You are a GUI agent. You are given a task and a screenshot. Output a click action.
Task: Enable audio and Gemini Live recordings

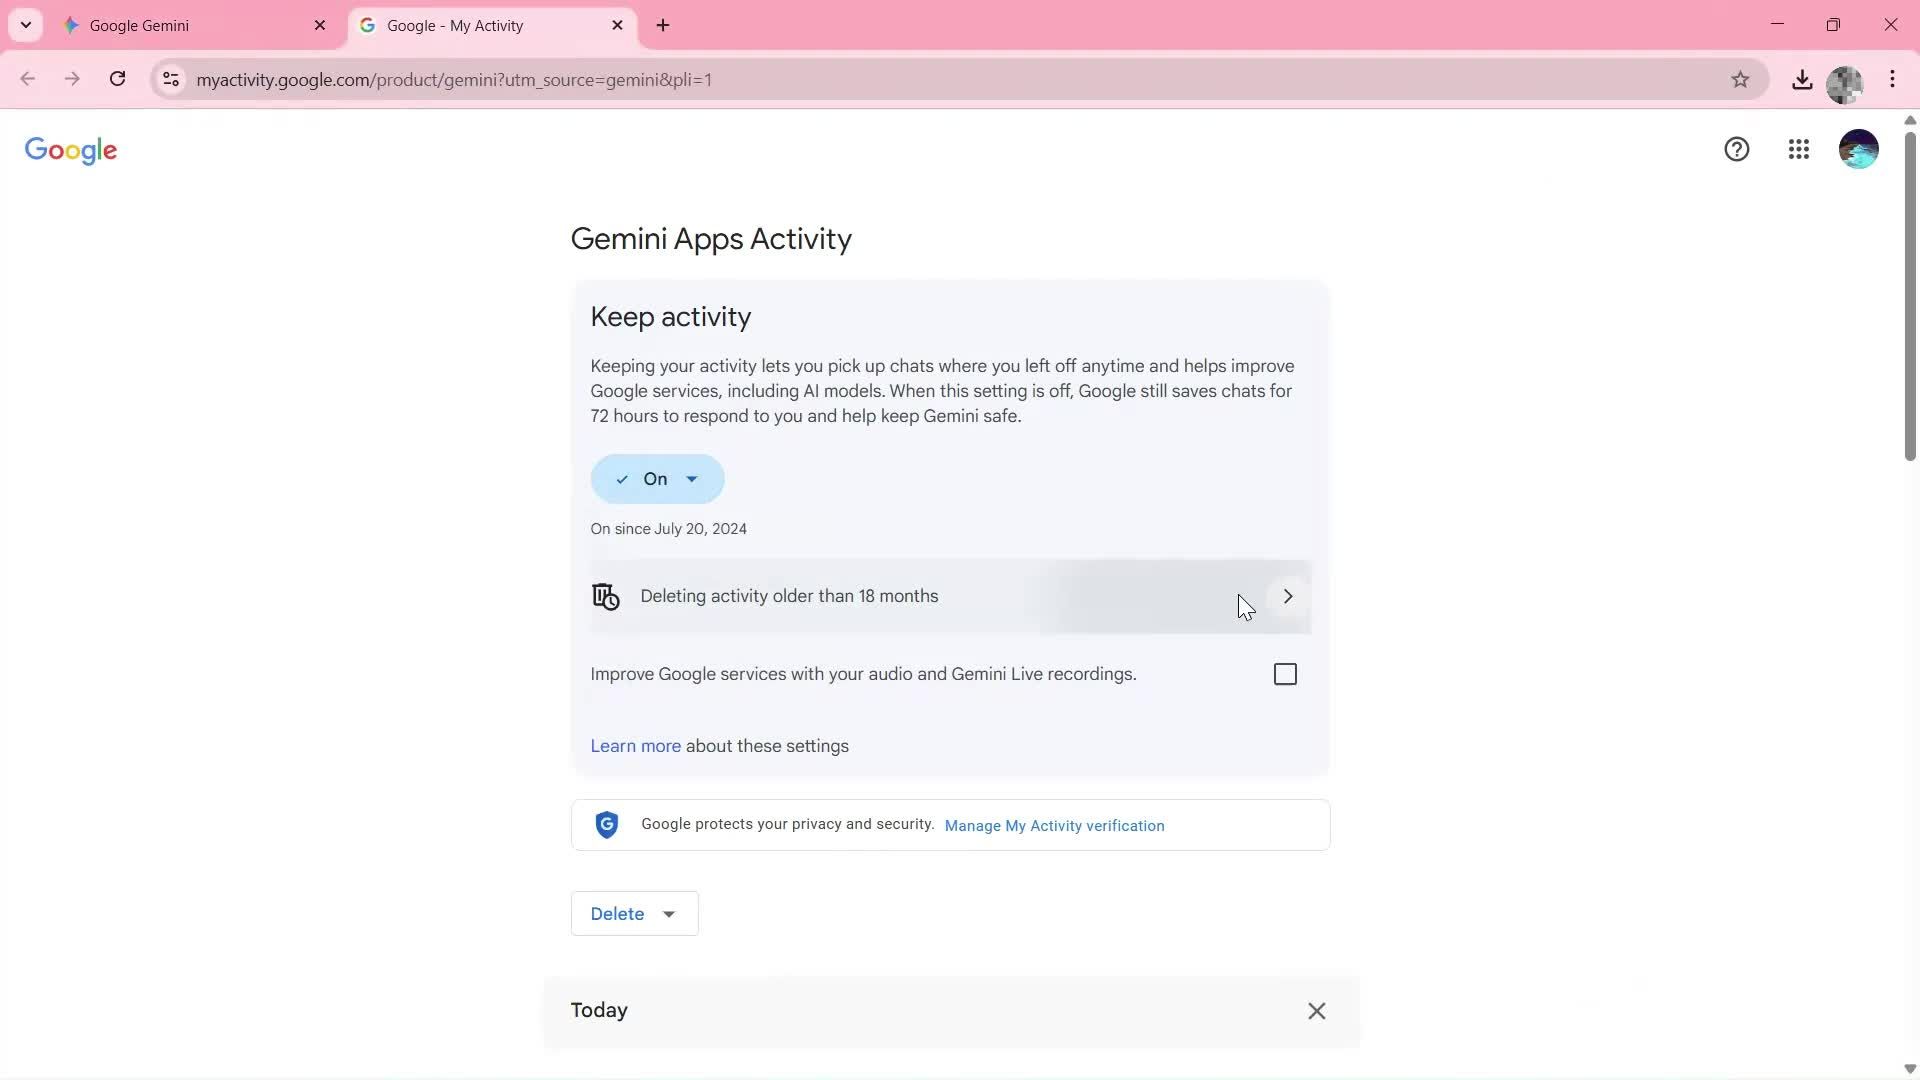coord(1284,674)
